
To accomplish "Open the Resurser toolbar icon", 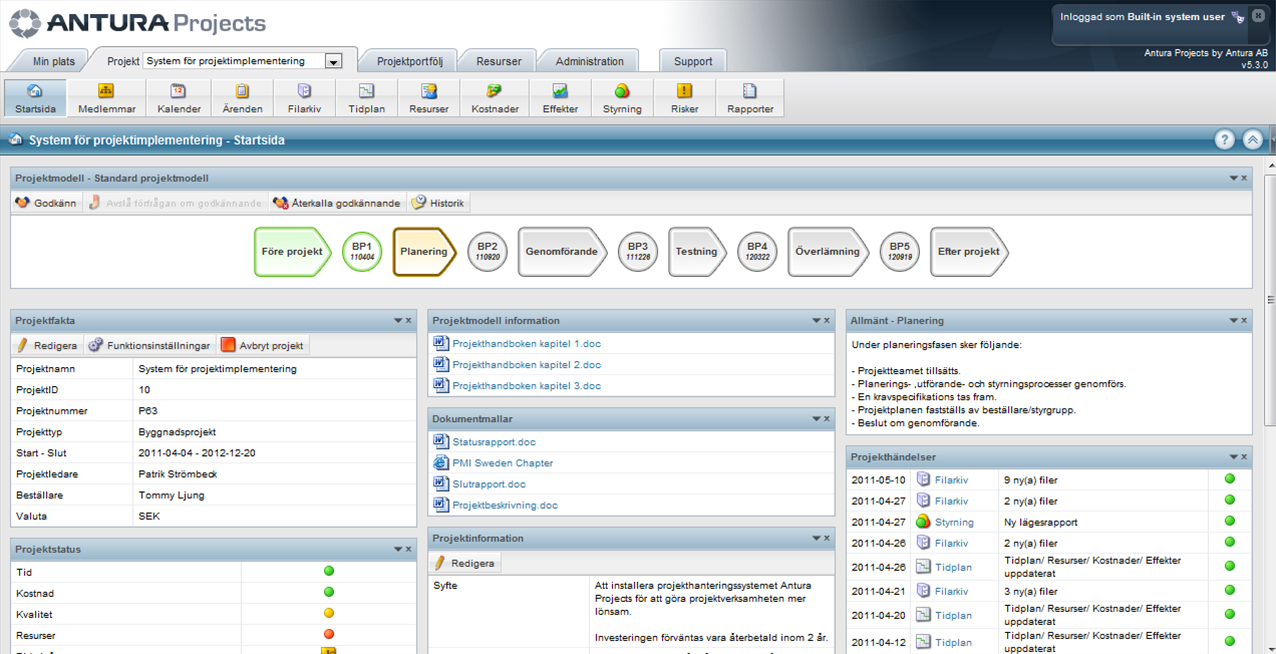I will pyautogui.click(x=429, y=98).
